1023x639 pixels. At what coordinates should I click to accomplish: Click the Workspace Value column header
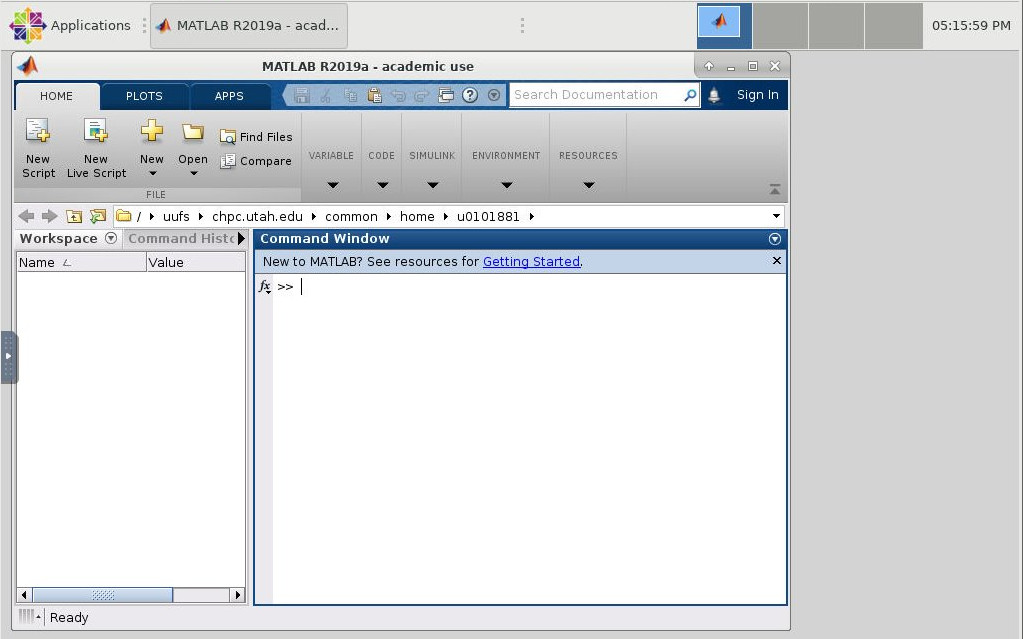[x=196, y=262]
